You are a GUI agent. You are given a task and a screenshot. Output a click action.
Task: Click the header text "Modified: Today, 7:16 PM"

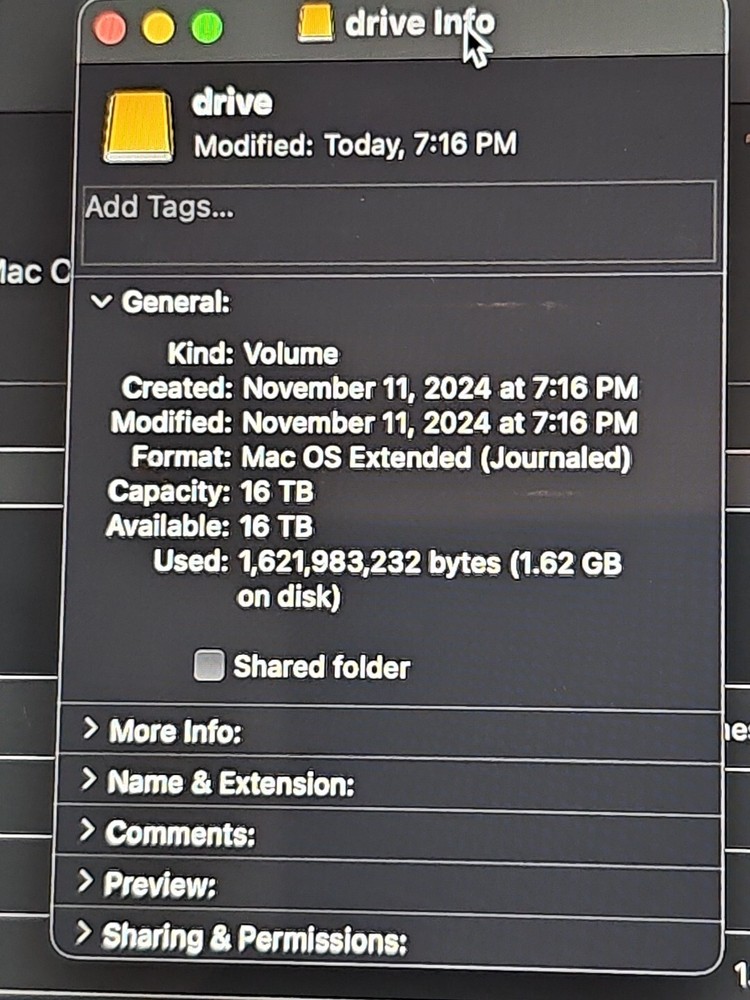click(355, 145)
